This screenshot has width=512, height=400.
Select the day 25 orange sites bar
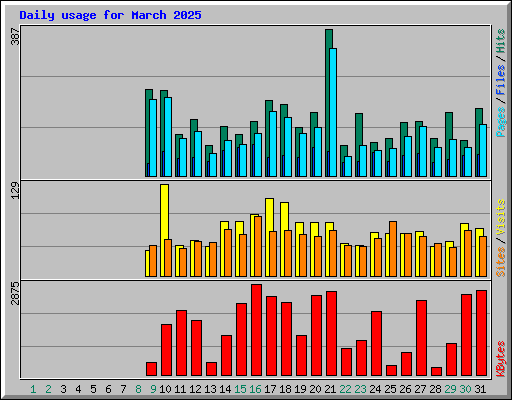coord(393,249)
